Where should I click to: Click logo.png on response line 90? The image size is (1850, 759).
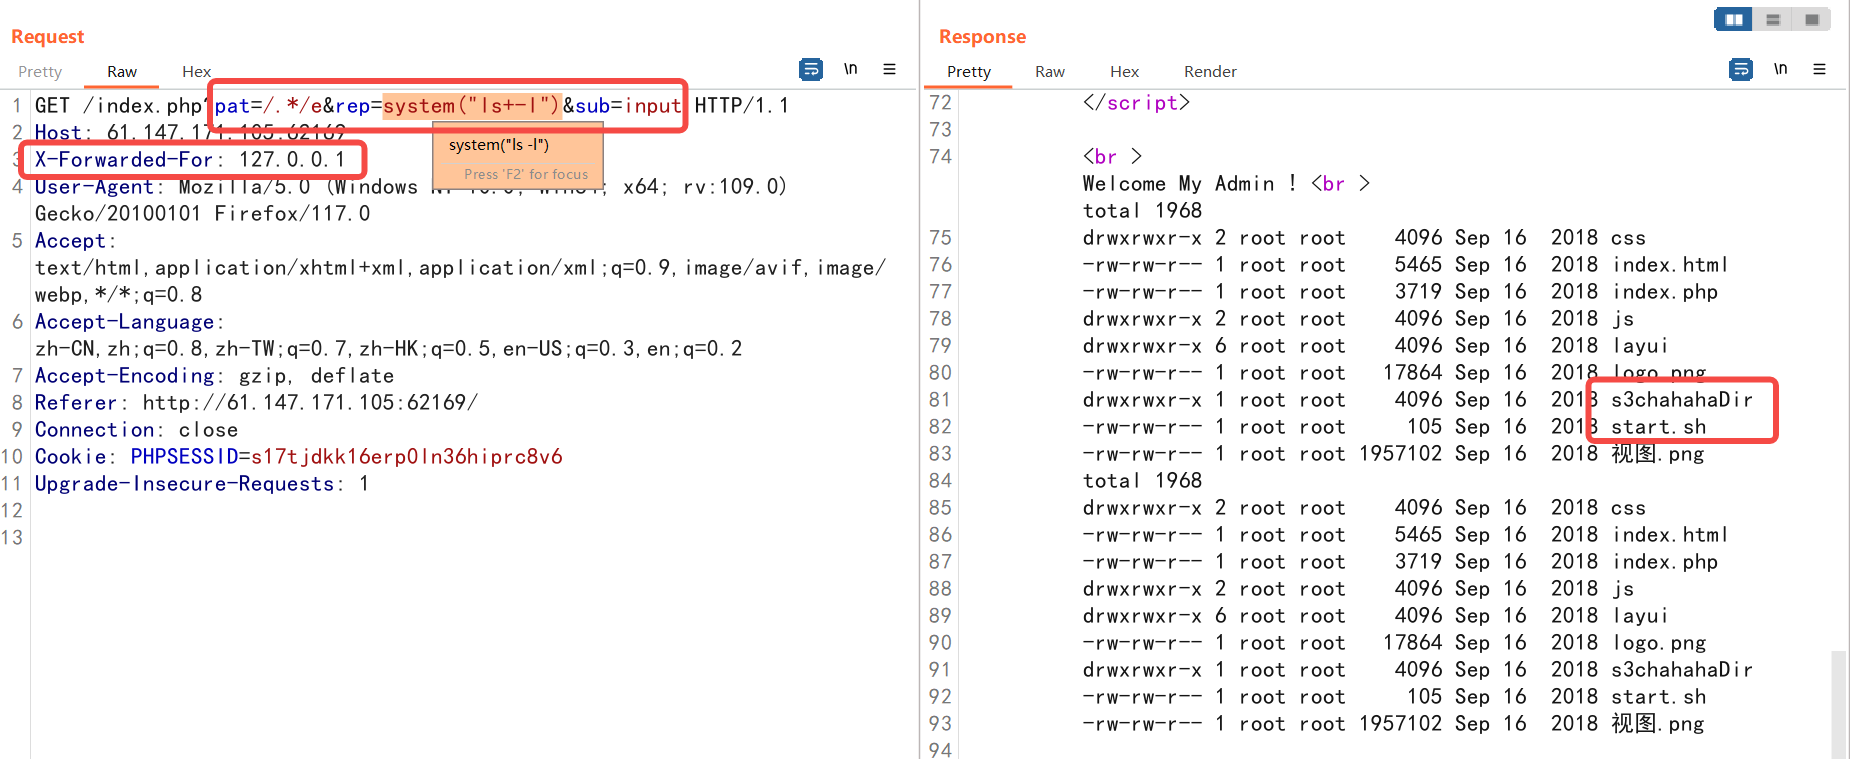(1658, 643)
